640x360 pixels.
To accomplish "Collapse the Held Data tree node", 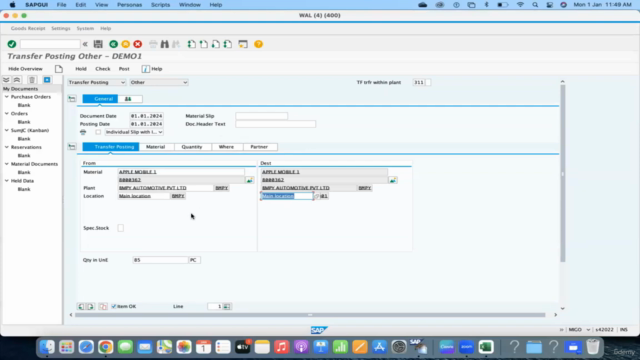I will pos(7,180).
